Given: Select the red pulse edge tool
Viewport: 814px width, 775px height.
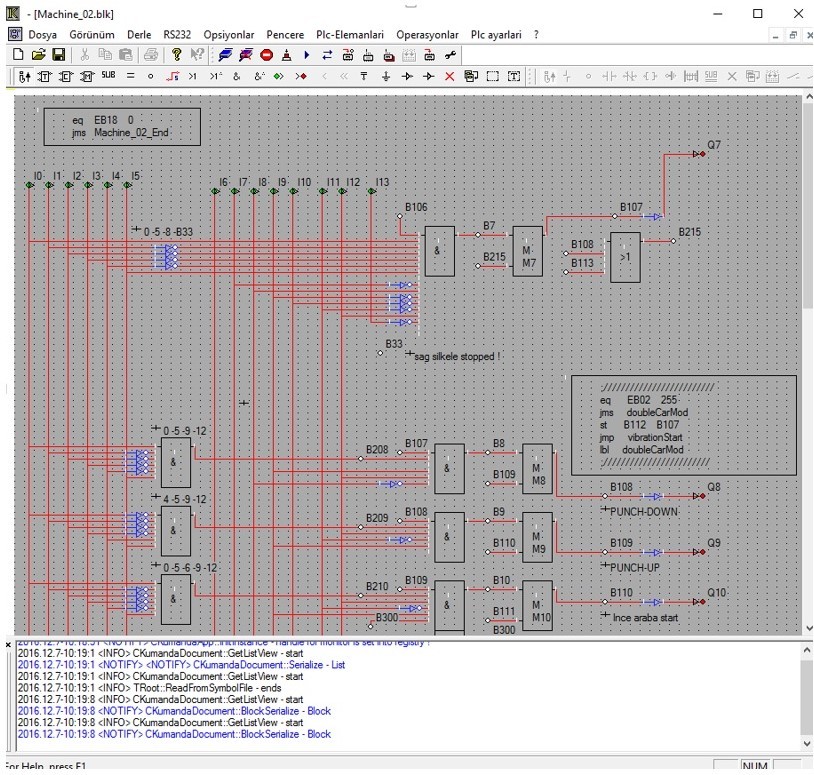Looking at the screenshot, I should pos(172,76).
